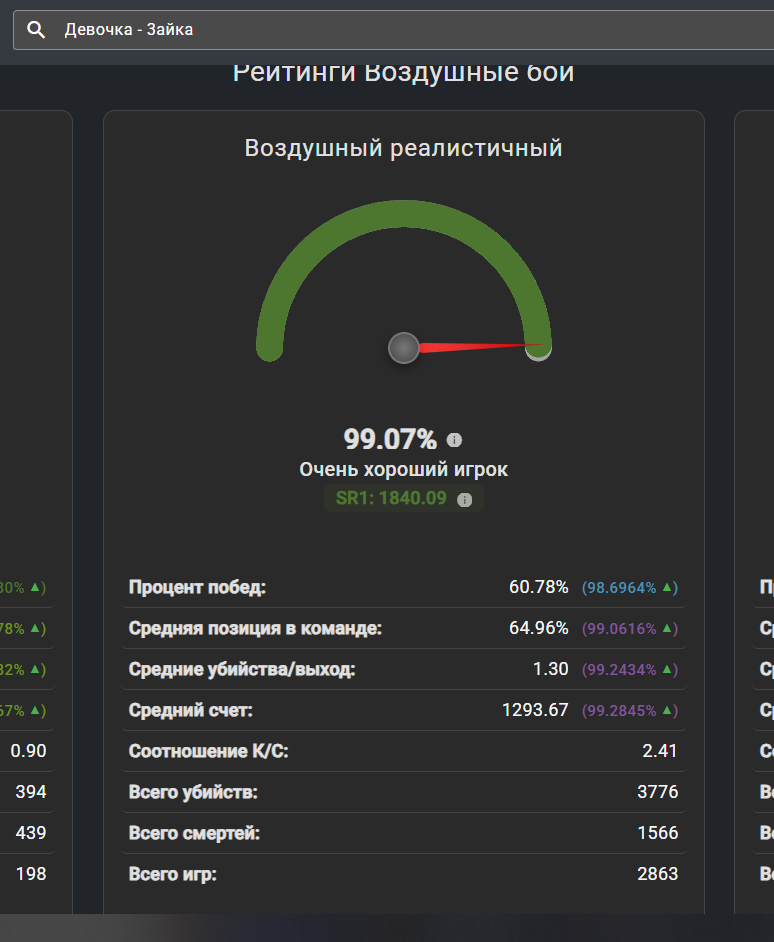
Task: Click the 64.96% value
Action: pos(538,628)
